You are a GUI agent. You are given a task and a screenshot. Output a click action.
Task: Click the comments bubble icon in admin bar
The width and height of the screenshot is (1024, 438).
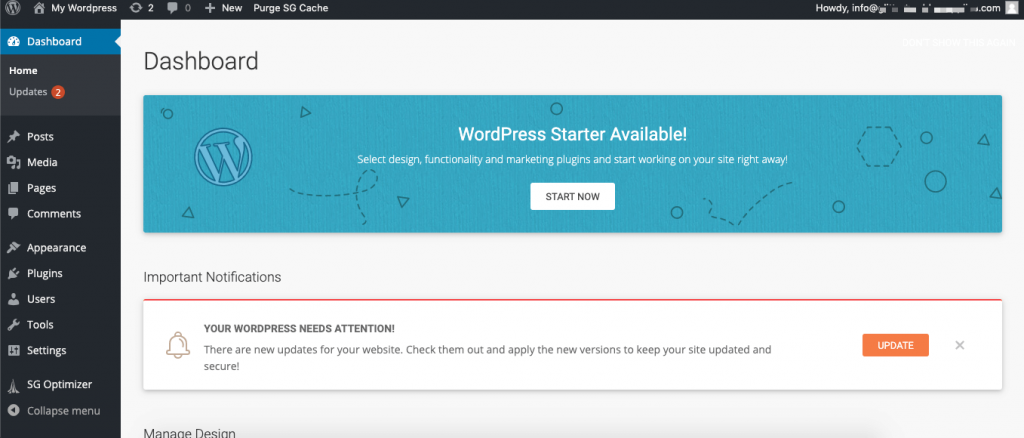coord(172,8)
